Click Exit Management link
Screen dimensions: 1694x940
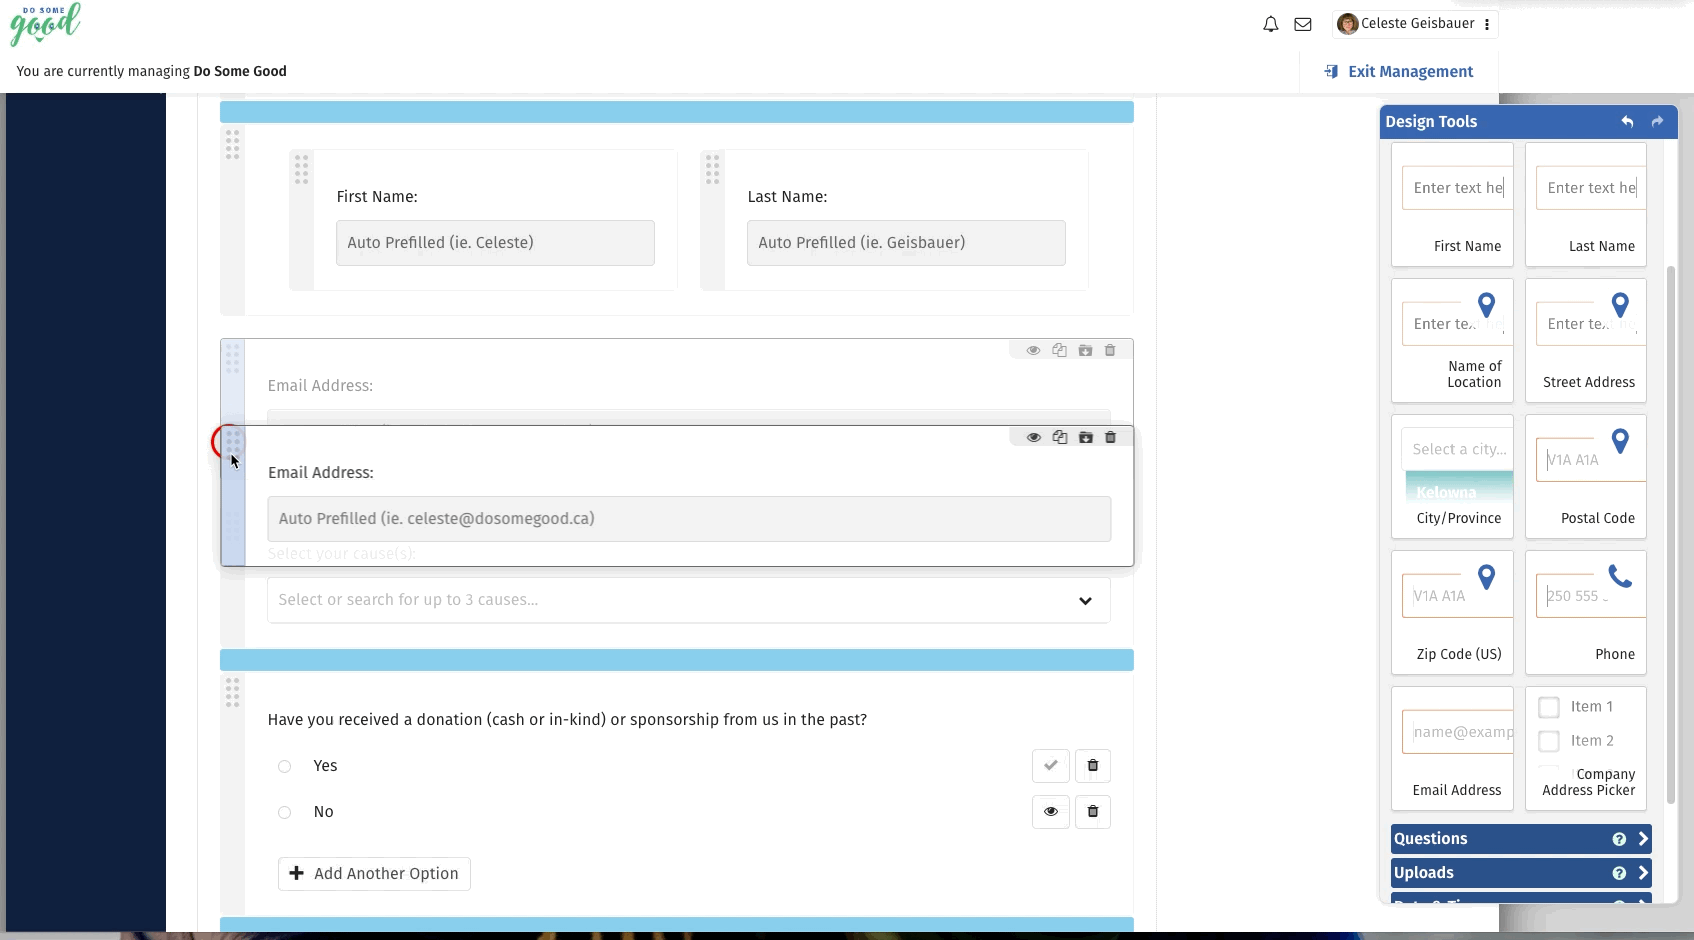tap(1398, 71)
